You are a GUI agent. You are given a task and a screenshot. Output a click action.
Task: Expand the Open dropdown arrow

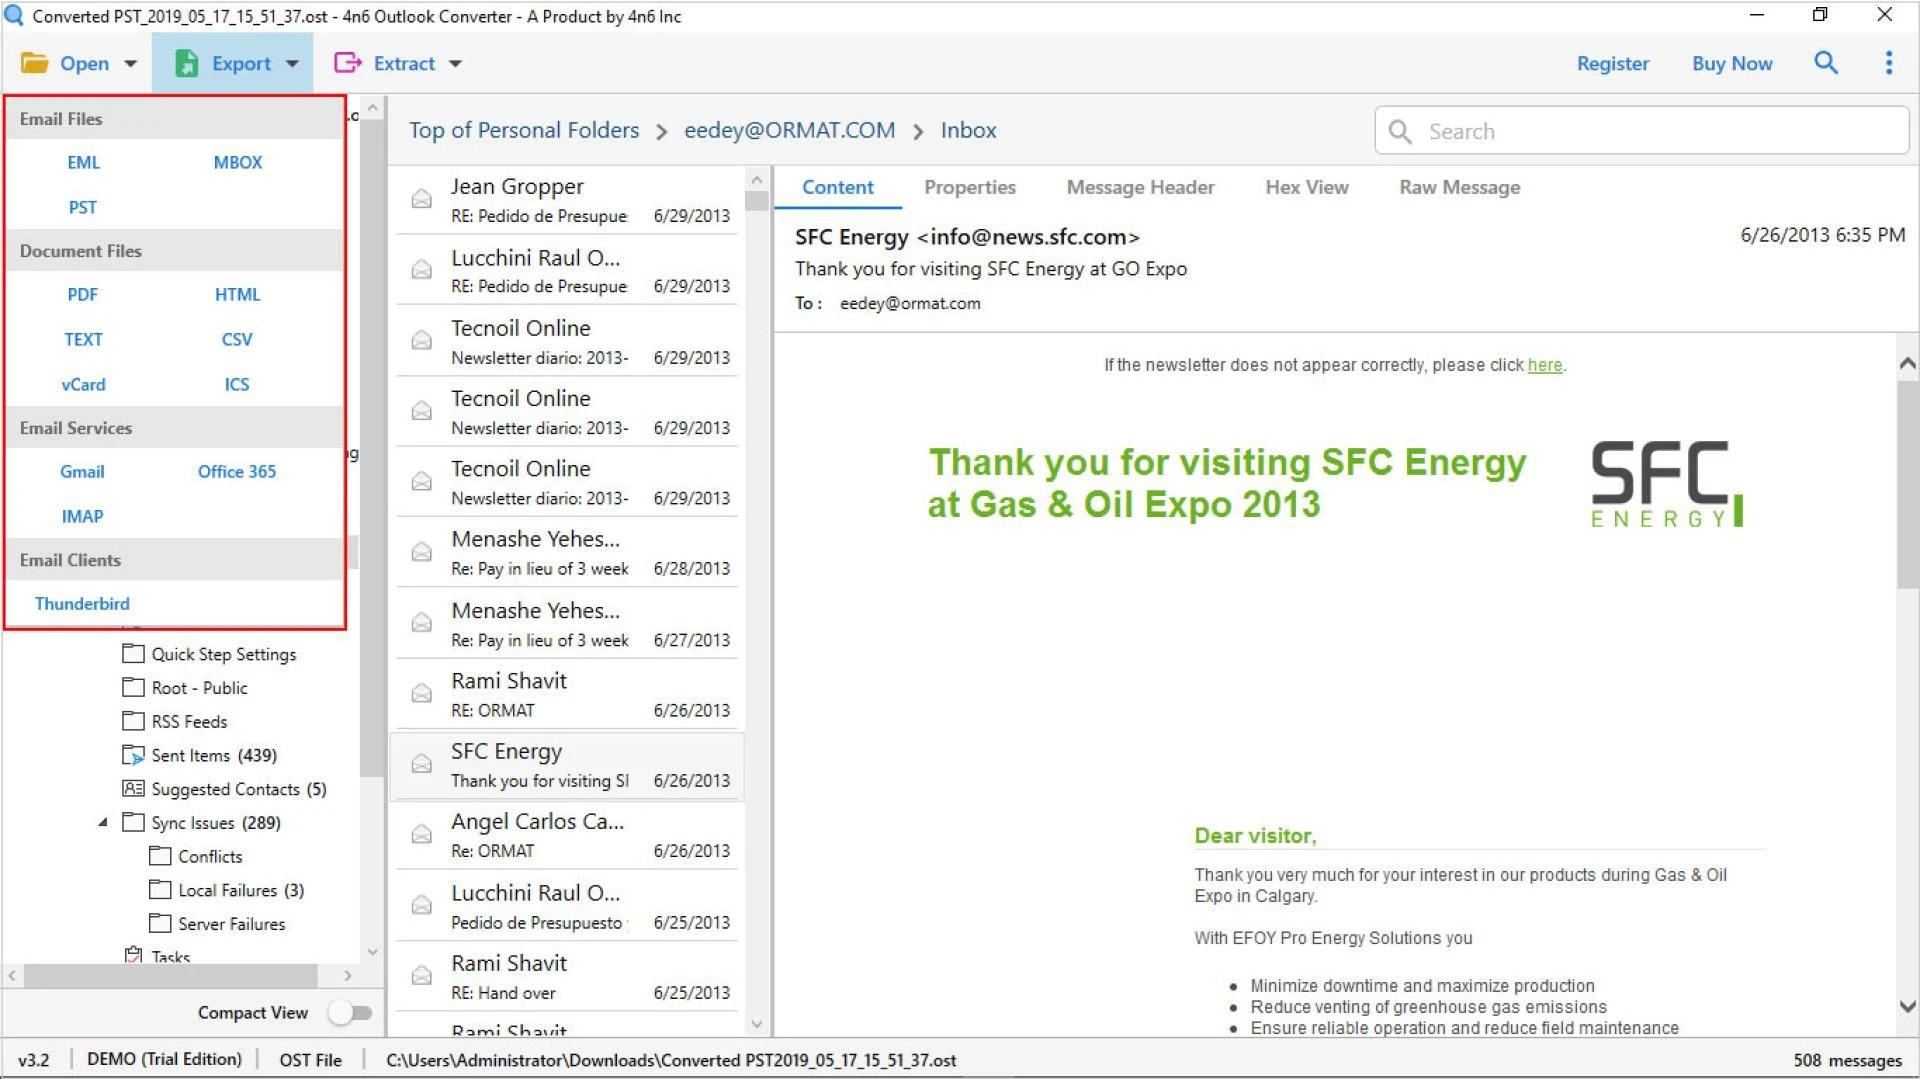[130, 64]
